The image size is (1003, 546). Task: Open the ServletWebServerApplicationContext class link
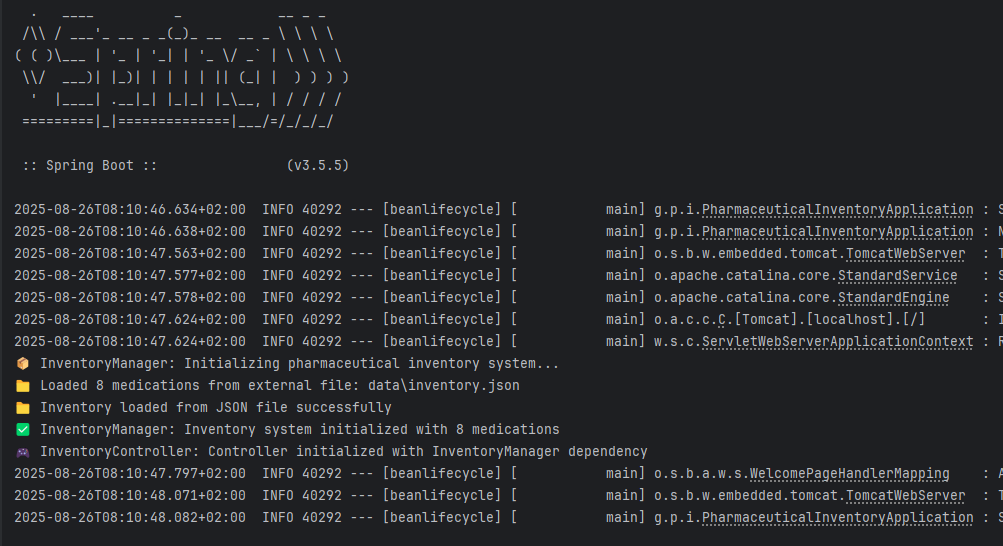[x=837, y=342]
